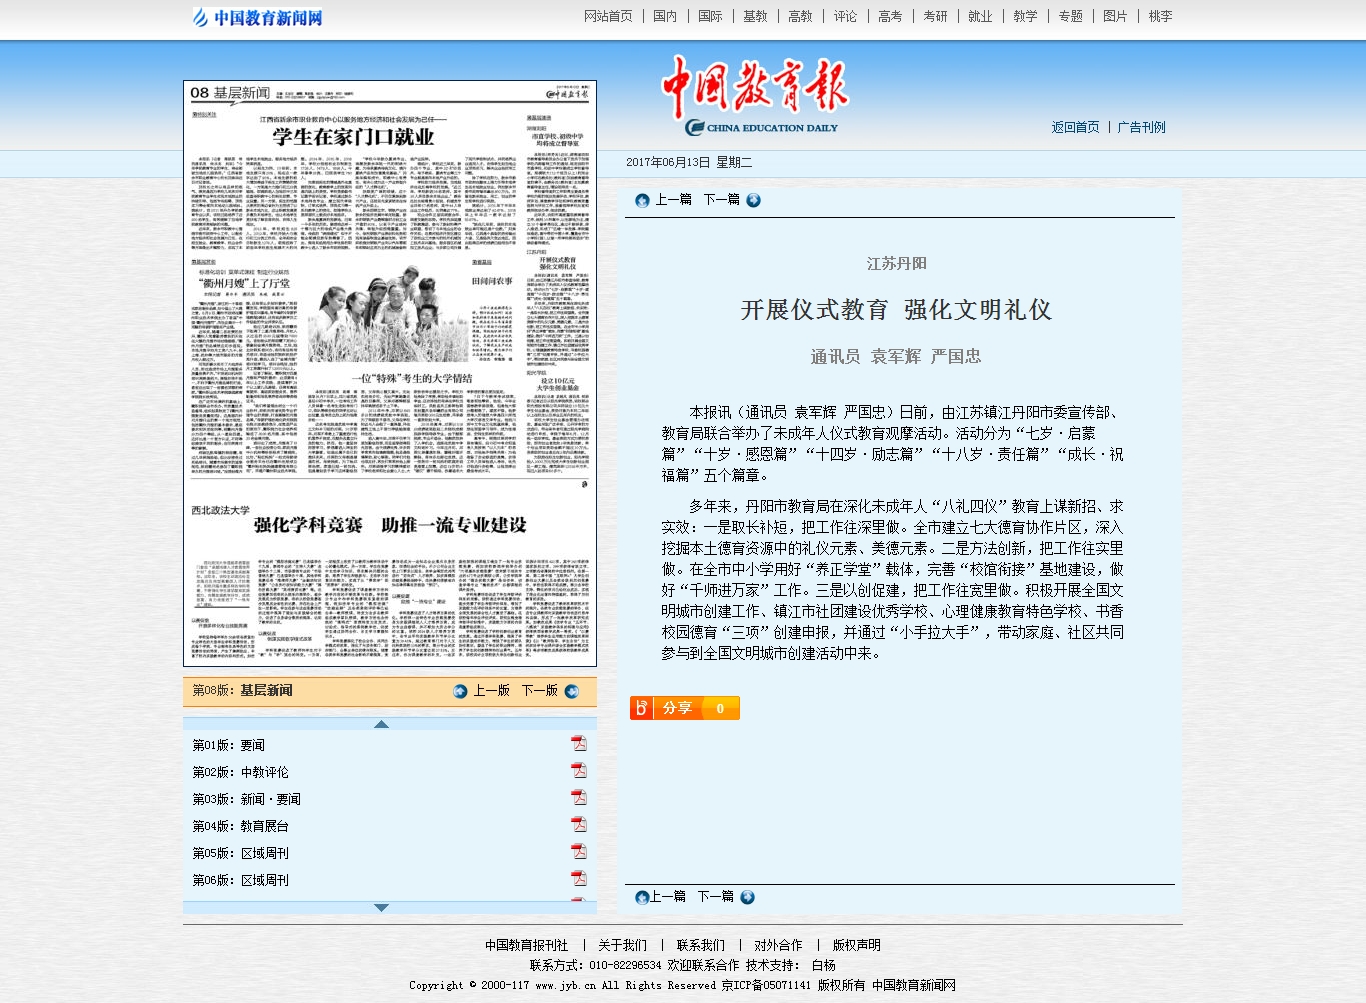
Task: Open PDF icon for 第01版 要闻
Action: point(578,743)
